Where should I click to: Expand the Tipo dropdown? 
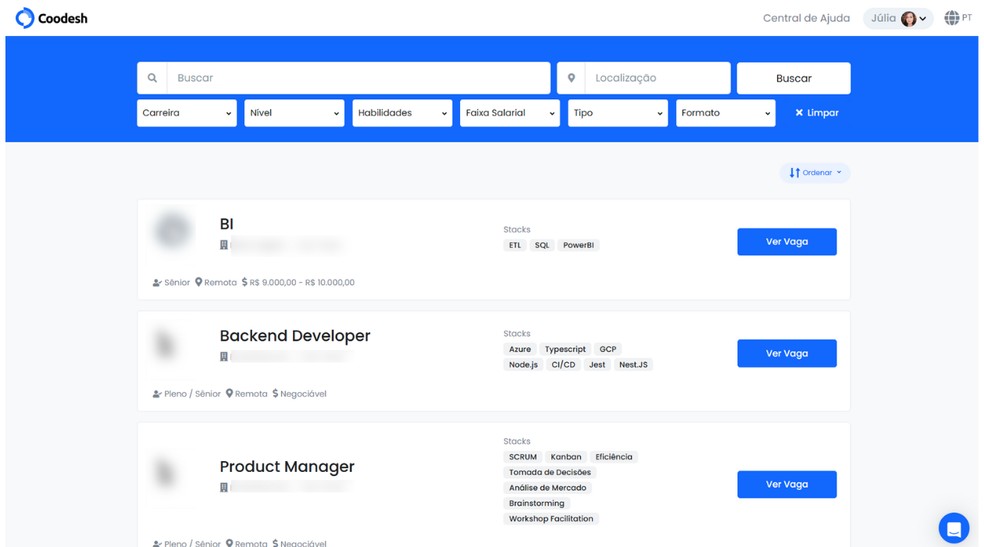tap(618, 113)
